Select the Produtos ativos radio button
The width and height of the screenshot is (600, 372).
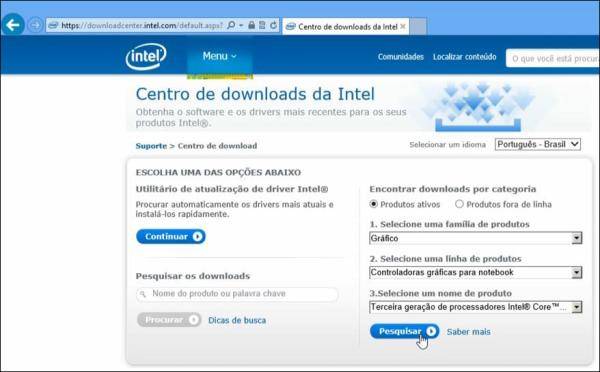(373, 204)
